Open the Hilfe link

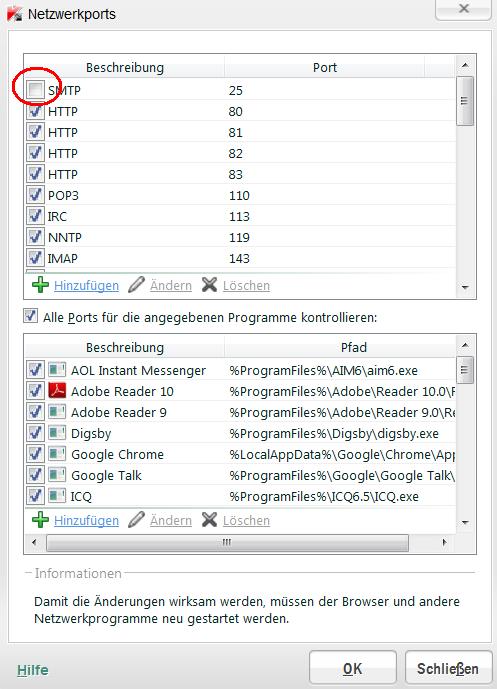[33, 670]
